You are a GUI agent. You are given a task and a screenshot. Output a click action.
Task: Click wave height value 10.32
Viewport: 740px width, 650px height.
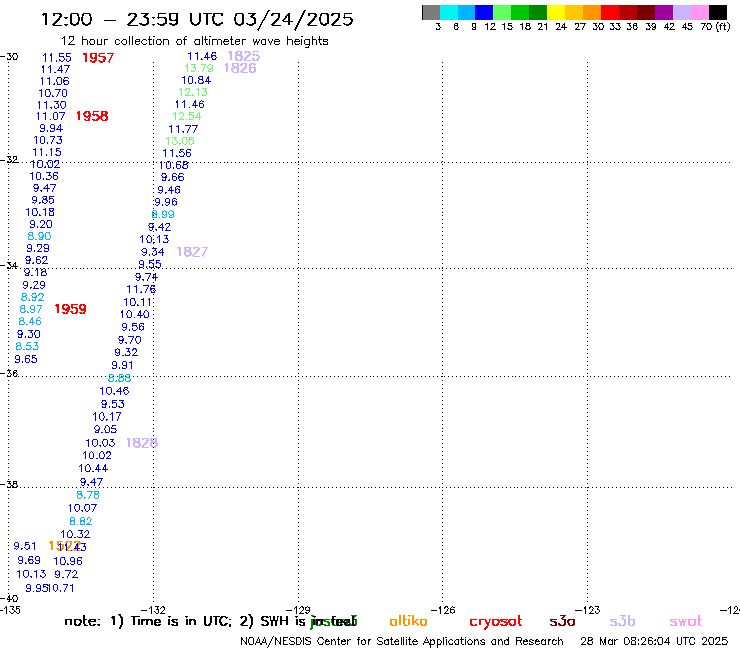(x=75, y=534)
